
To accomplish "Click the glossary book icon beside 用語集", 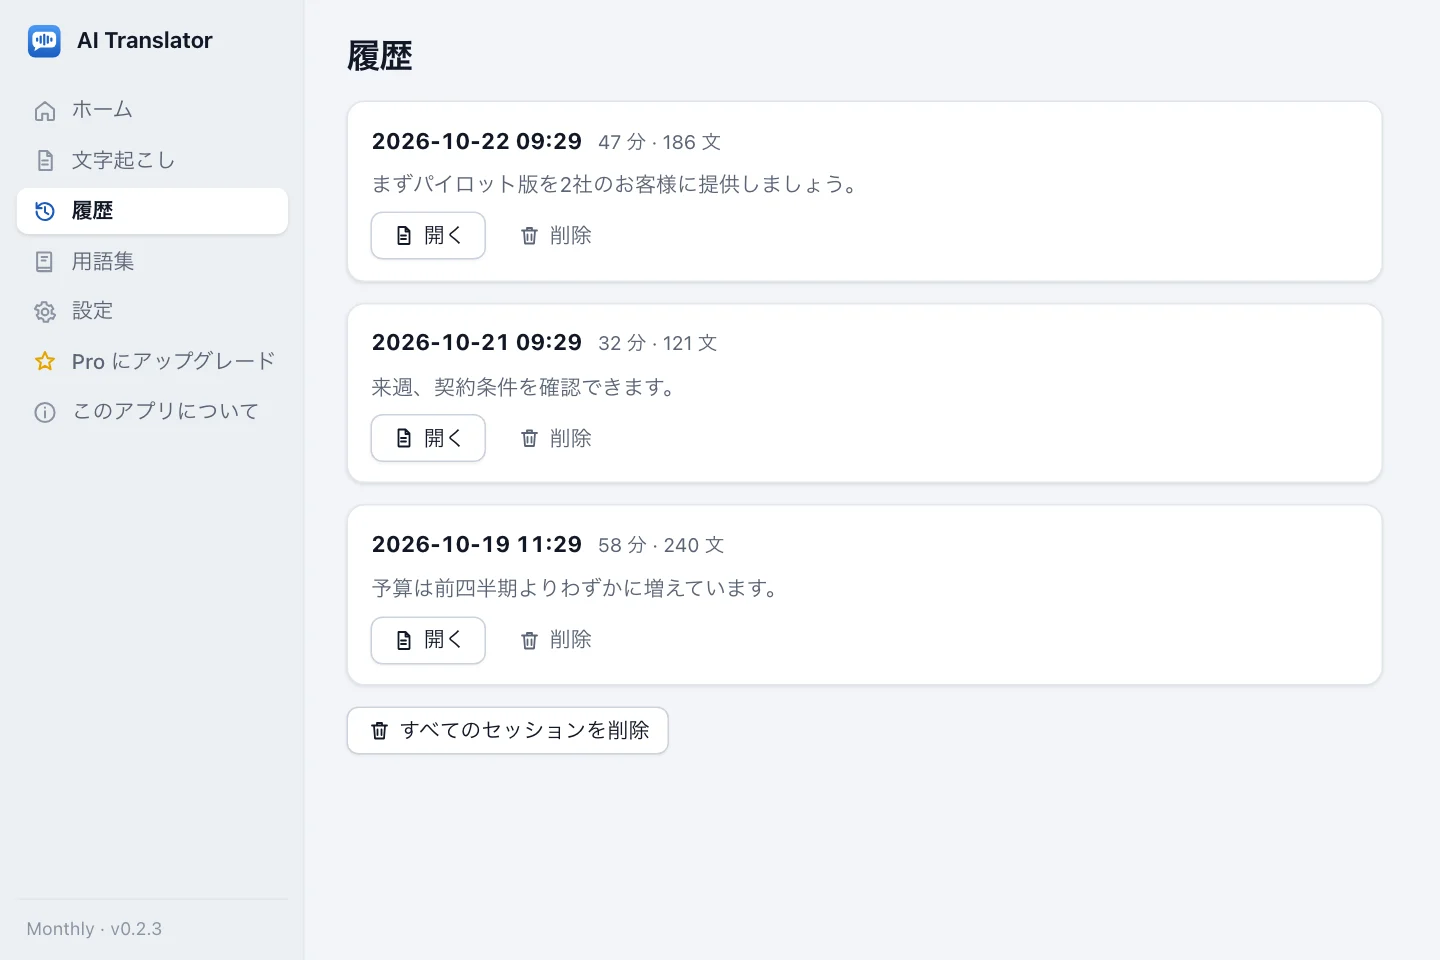I will pyautogui.click(x=45, y=262).
